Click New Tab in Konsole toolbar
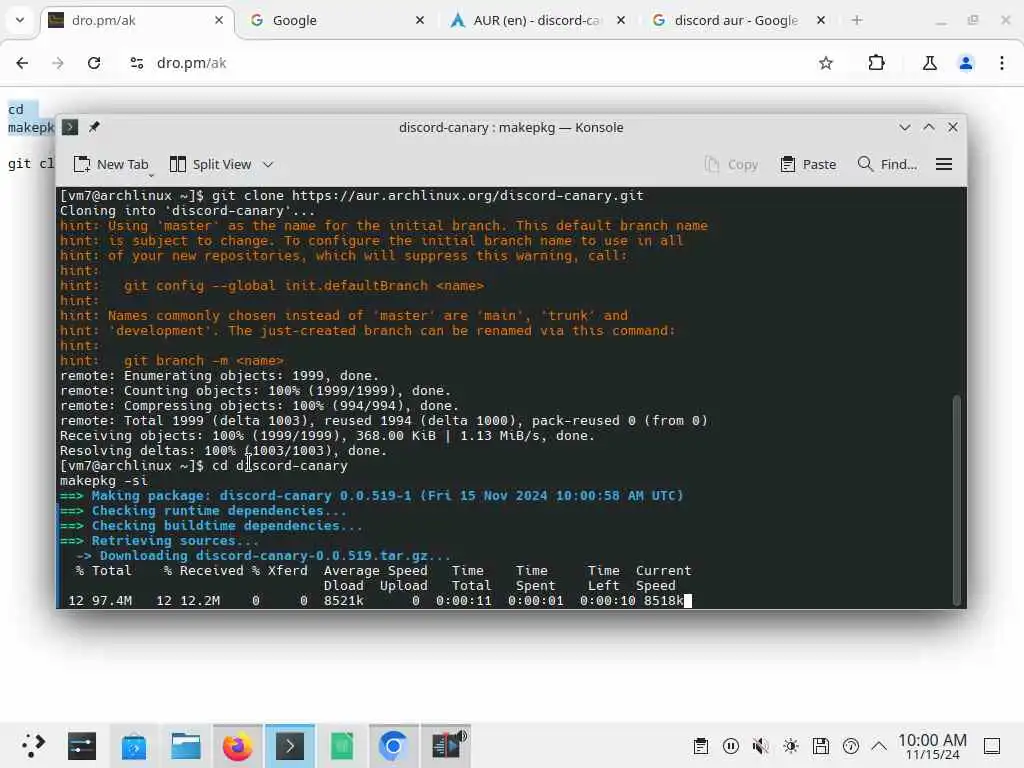 pyautogui.click(x=111, y=165)
